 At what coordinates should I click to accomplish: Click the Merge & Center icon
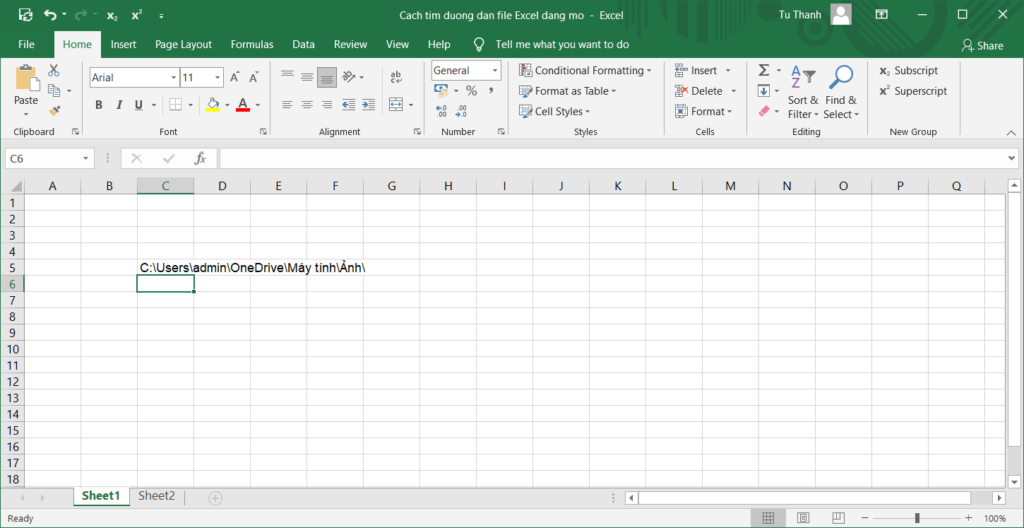coord(396,105)
